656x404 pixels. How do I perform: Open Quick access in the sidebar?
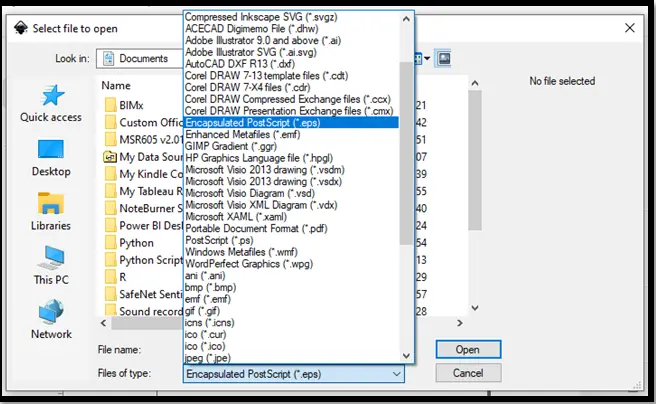coord(51,104)
